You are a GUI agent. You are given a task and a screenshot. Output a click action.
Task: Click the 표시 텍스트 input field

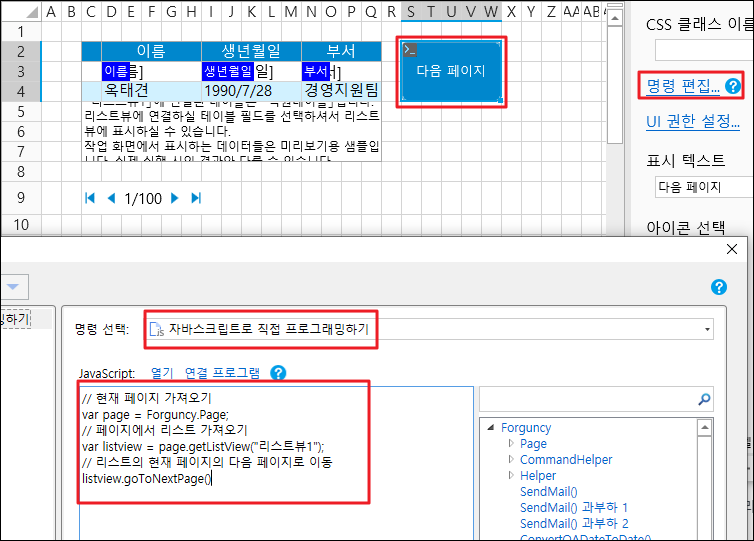pos(702,187)
